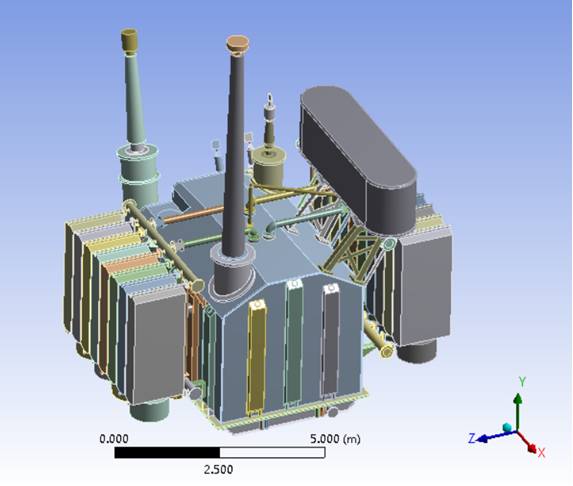573x486 pixels.
Task: Select the yellow vertical stiffener on tank front
Action: point(257,358)
